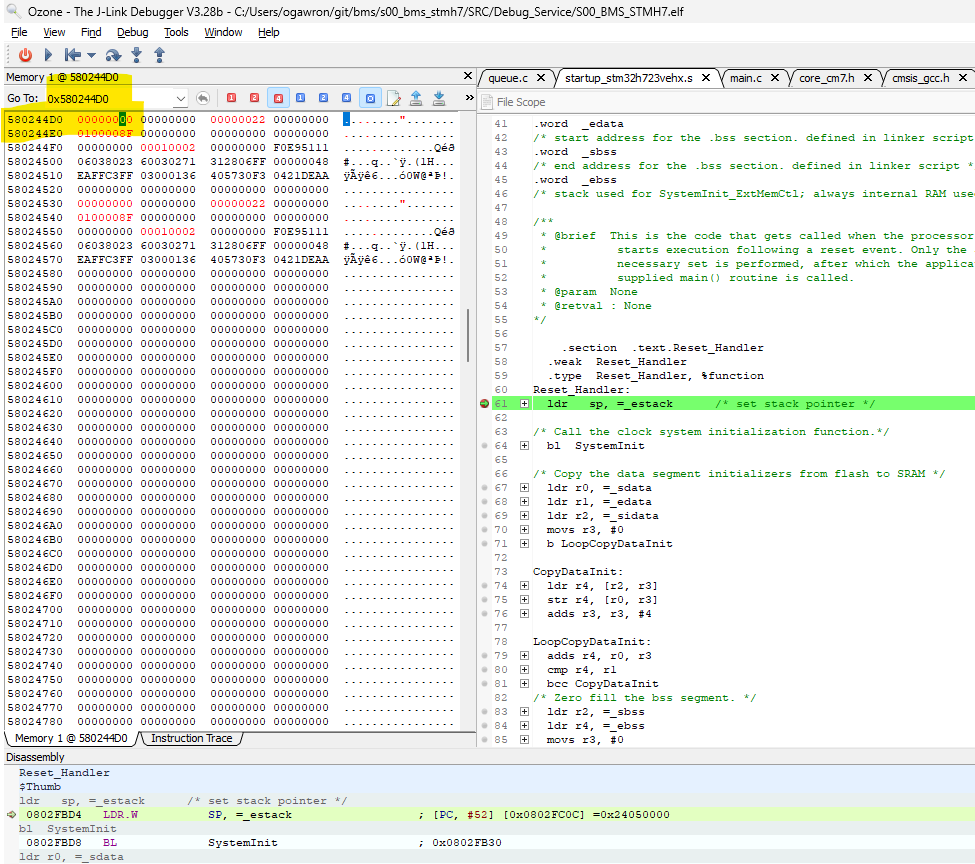
Task: Toggle the blue auto-width memory option
Action: 370,98
